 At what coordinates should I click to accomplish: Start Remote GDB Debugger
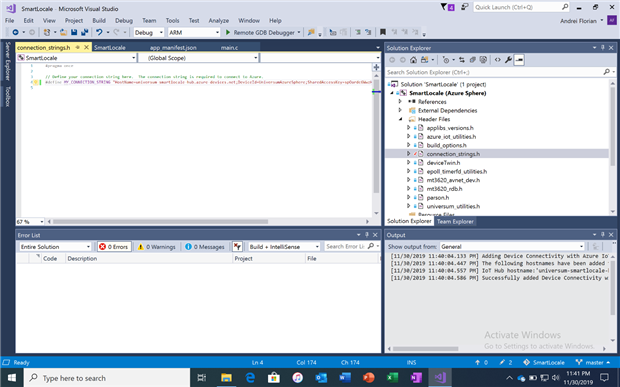260,32
